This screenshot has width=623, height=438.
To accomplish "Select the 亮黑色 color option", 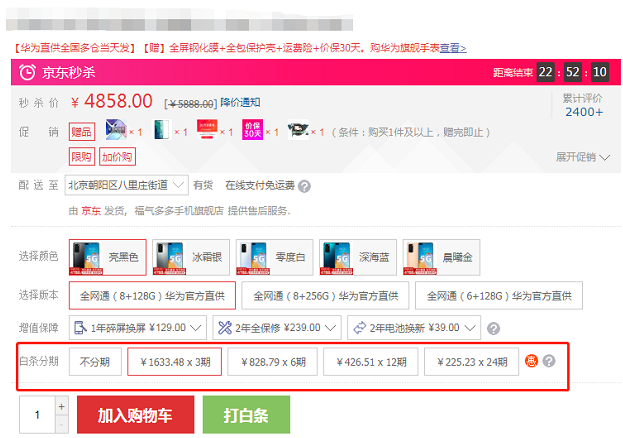I will (x=108, y=257).
